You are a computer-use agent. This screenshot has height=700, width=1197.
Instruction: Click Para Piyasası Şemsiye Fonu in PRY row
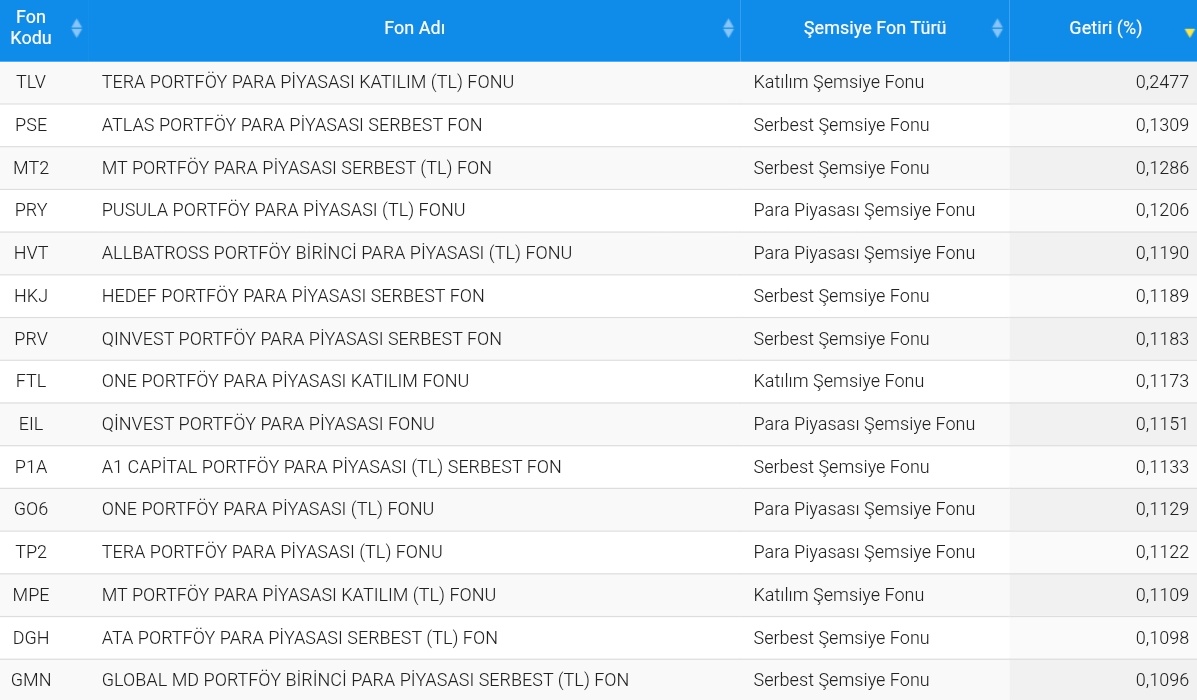pos(864,210)
